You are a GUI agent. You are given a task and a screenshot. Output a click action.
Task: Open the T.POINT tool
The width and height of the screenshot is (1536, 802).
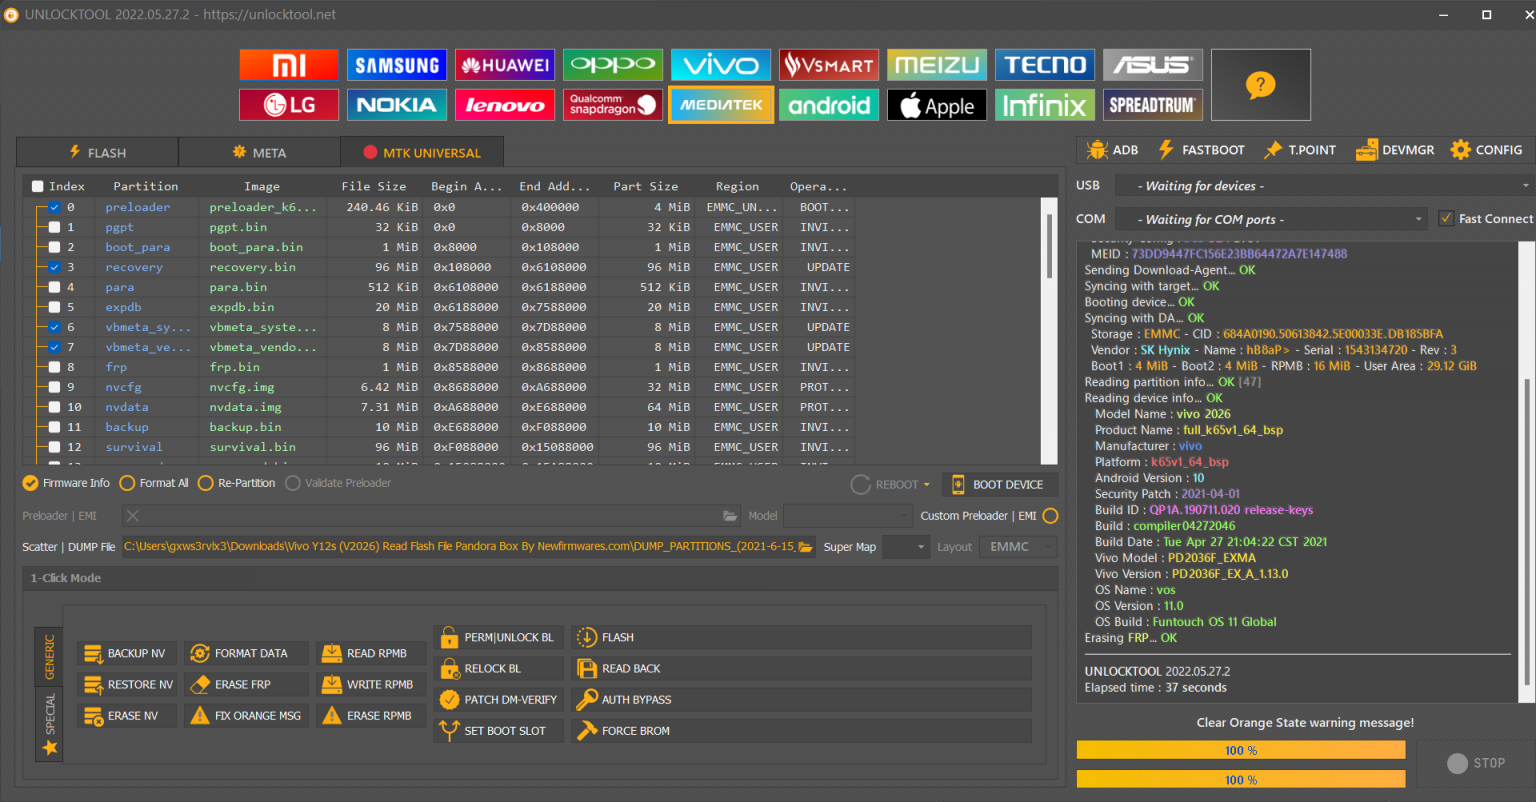tap(1300, 150)
